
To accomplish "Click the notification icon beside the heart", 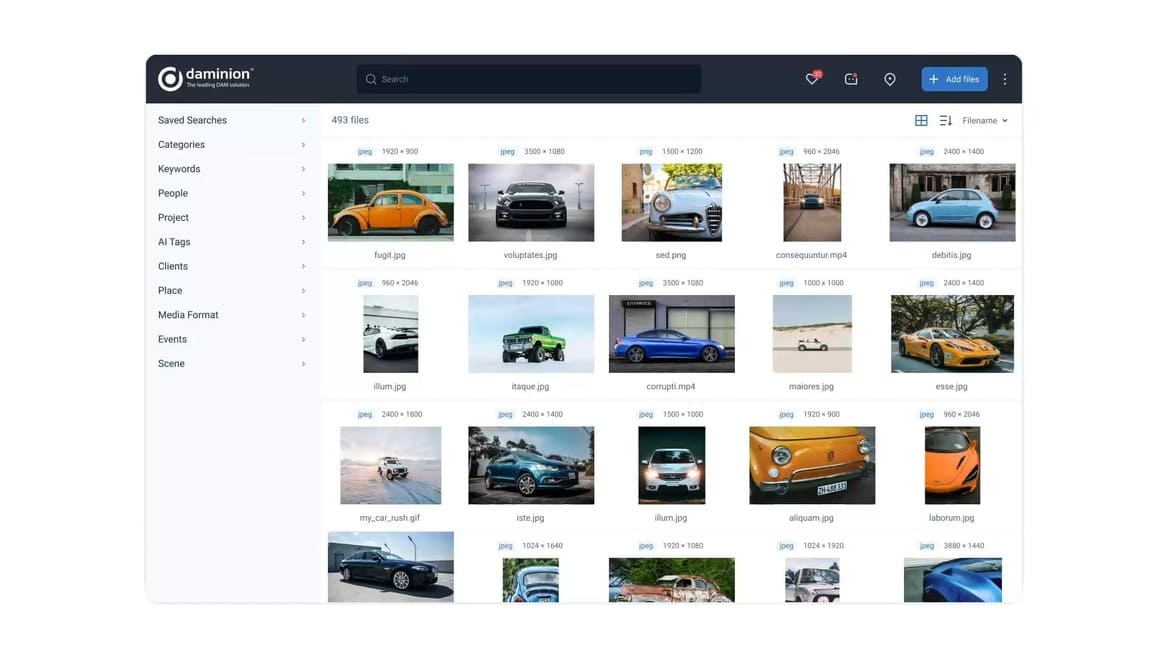I will click(851, 79).
